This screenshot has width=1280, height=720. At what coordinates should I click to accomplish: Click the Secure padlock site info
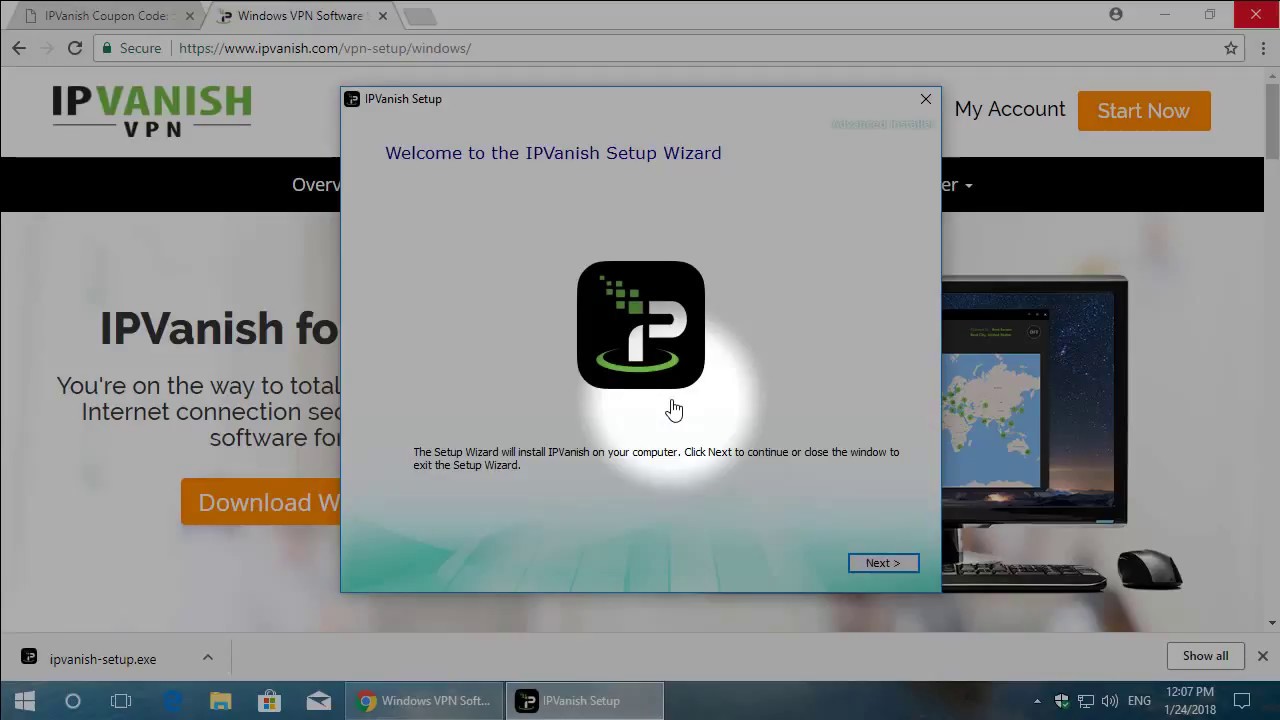coord(131,48)
